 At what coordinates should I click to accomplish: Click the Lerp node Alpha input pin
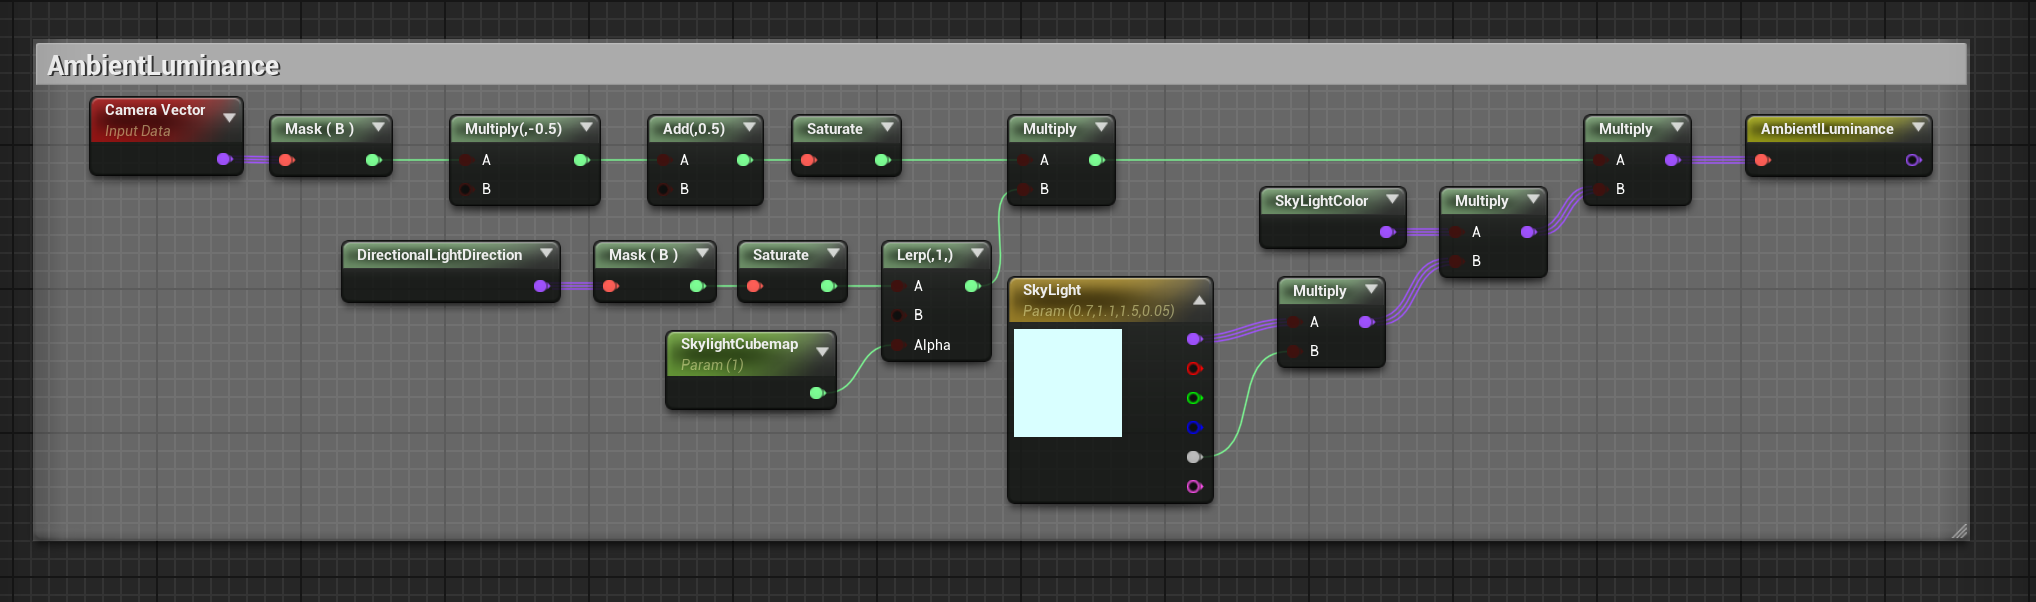[899, 345]
